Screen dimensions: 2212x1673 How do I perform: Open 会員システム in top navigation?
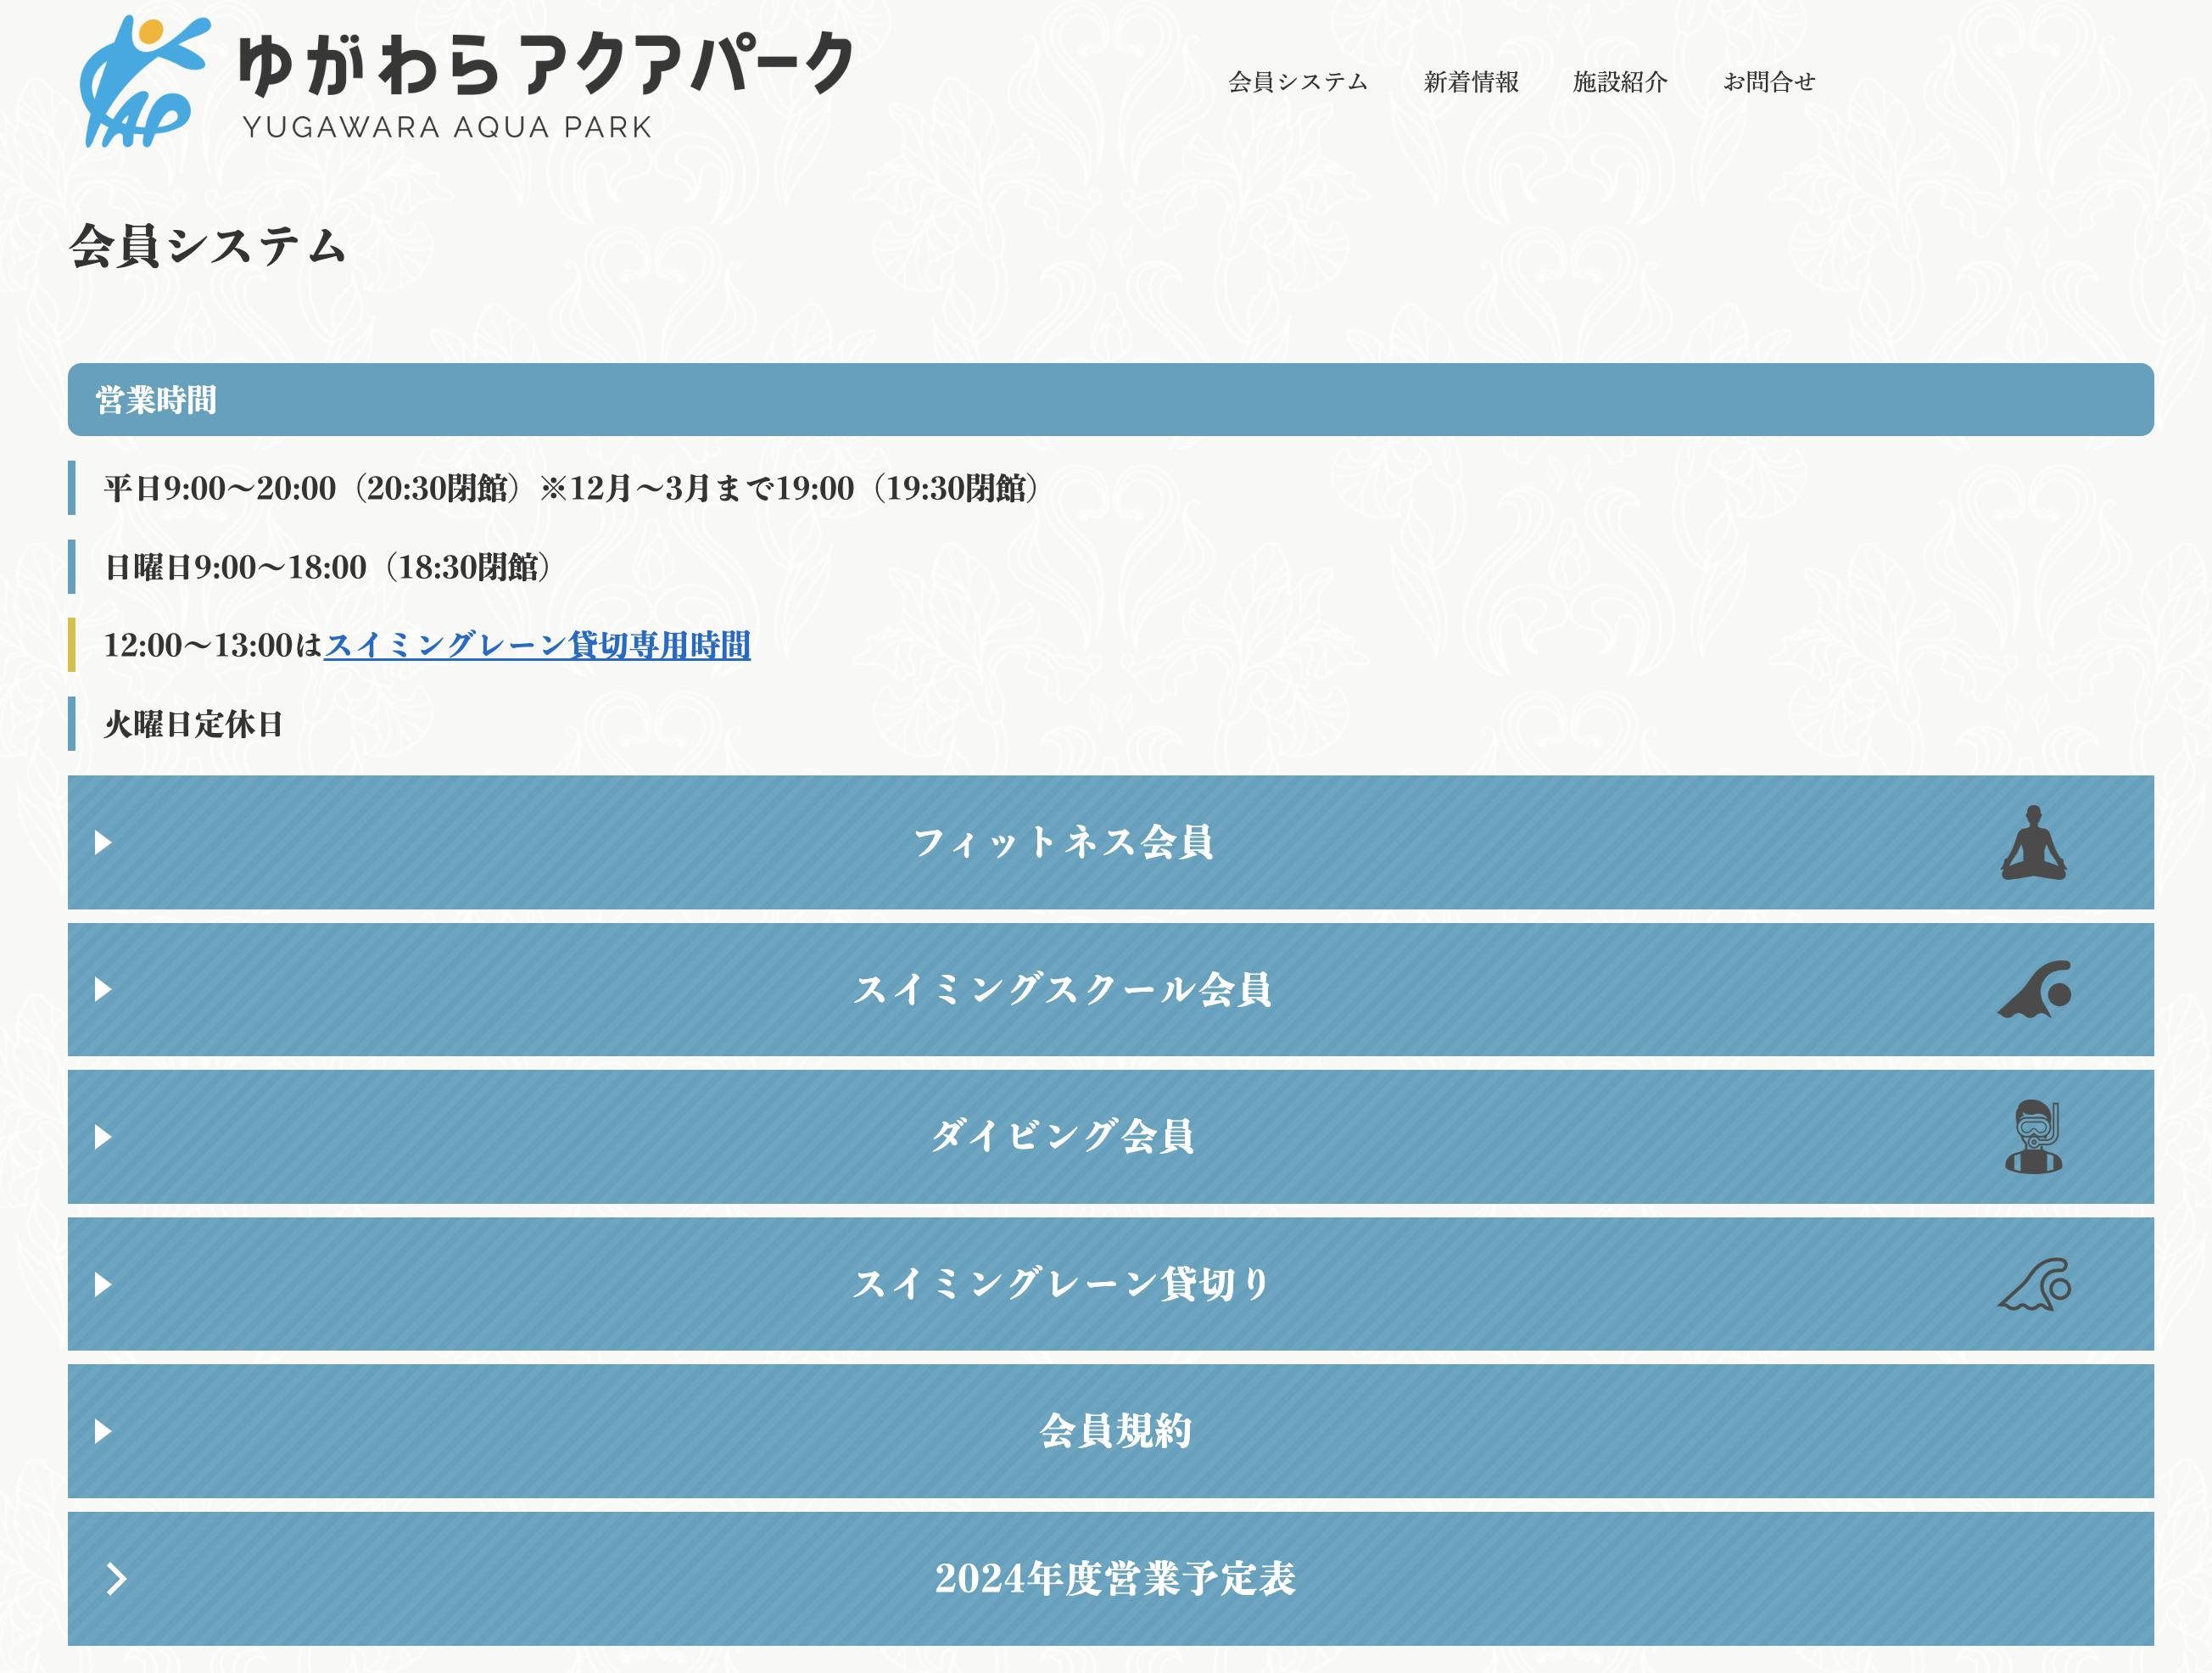[x=1297, y=82]
